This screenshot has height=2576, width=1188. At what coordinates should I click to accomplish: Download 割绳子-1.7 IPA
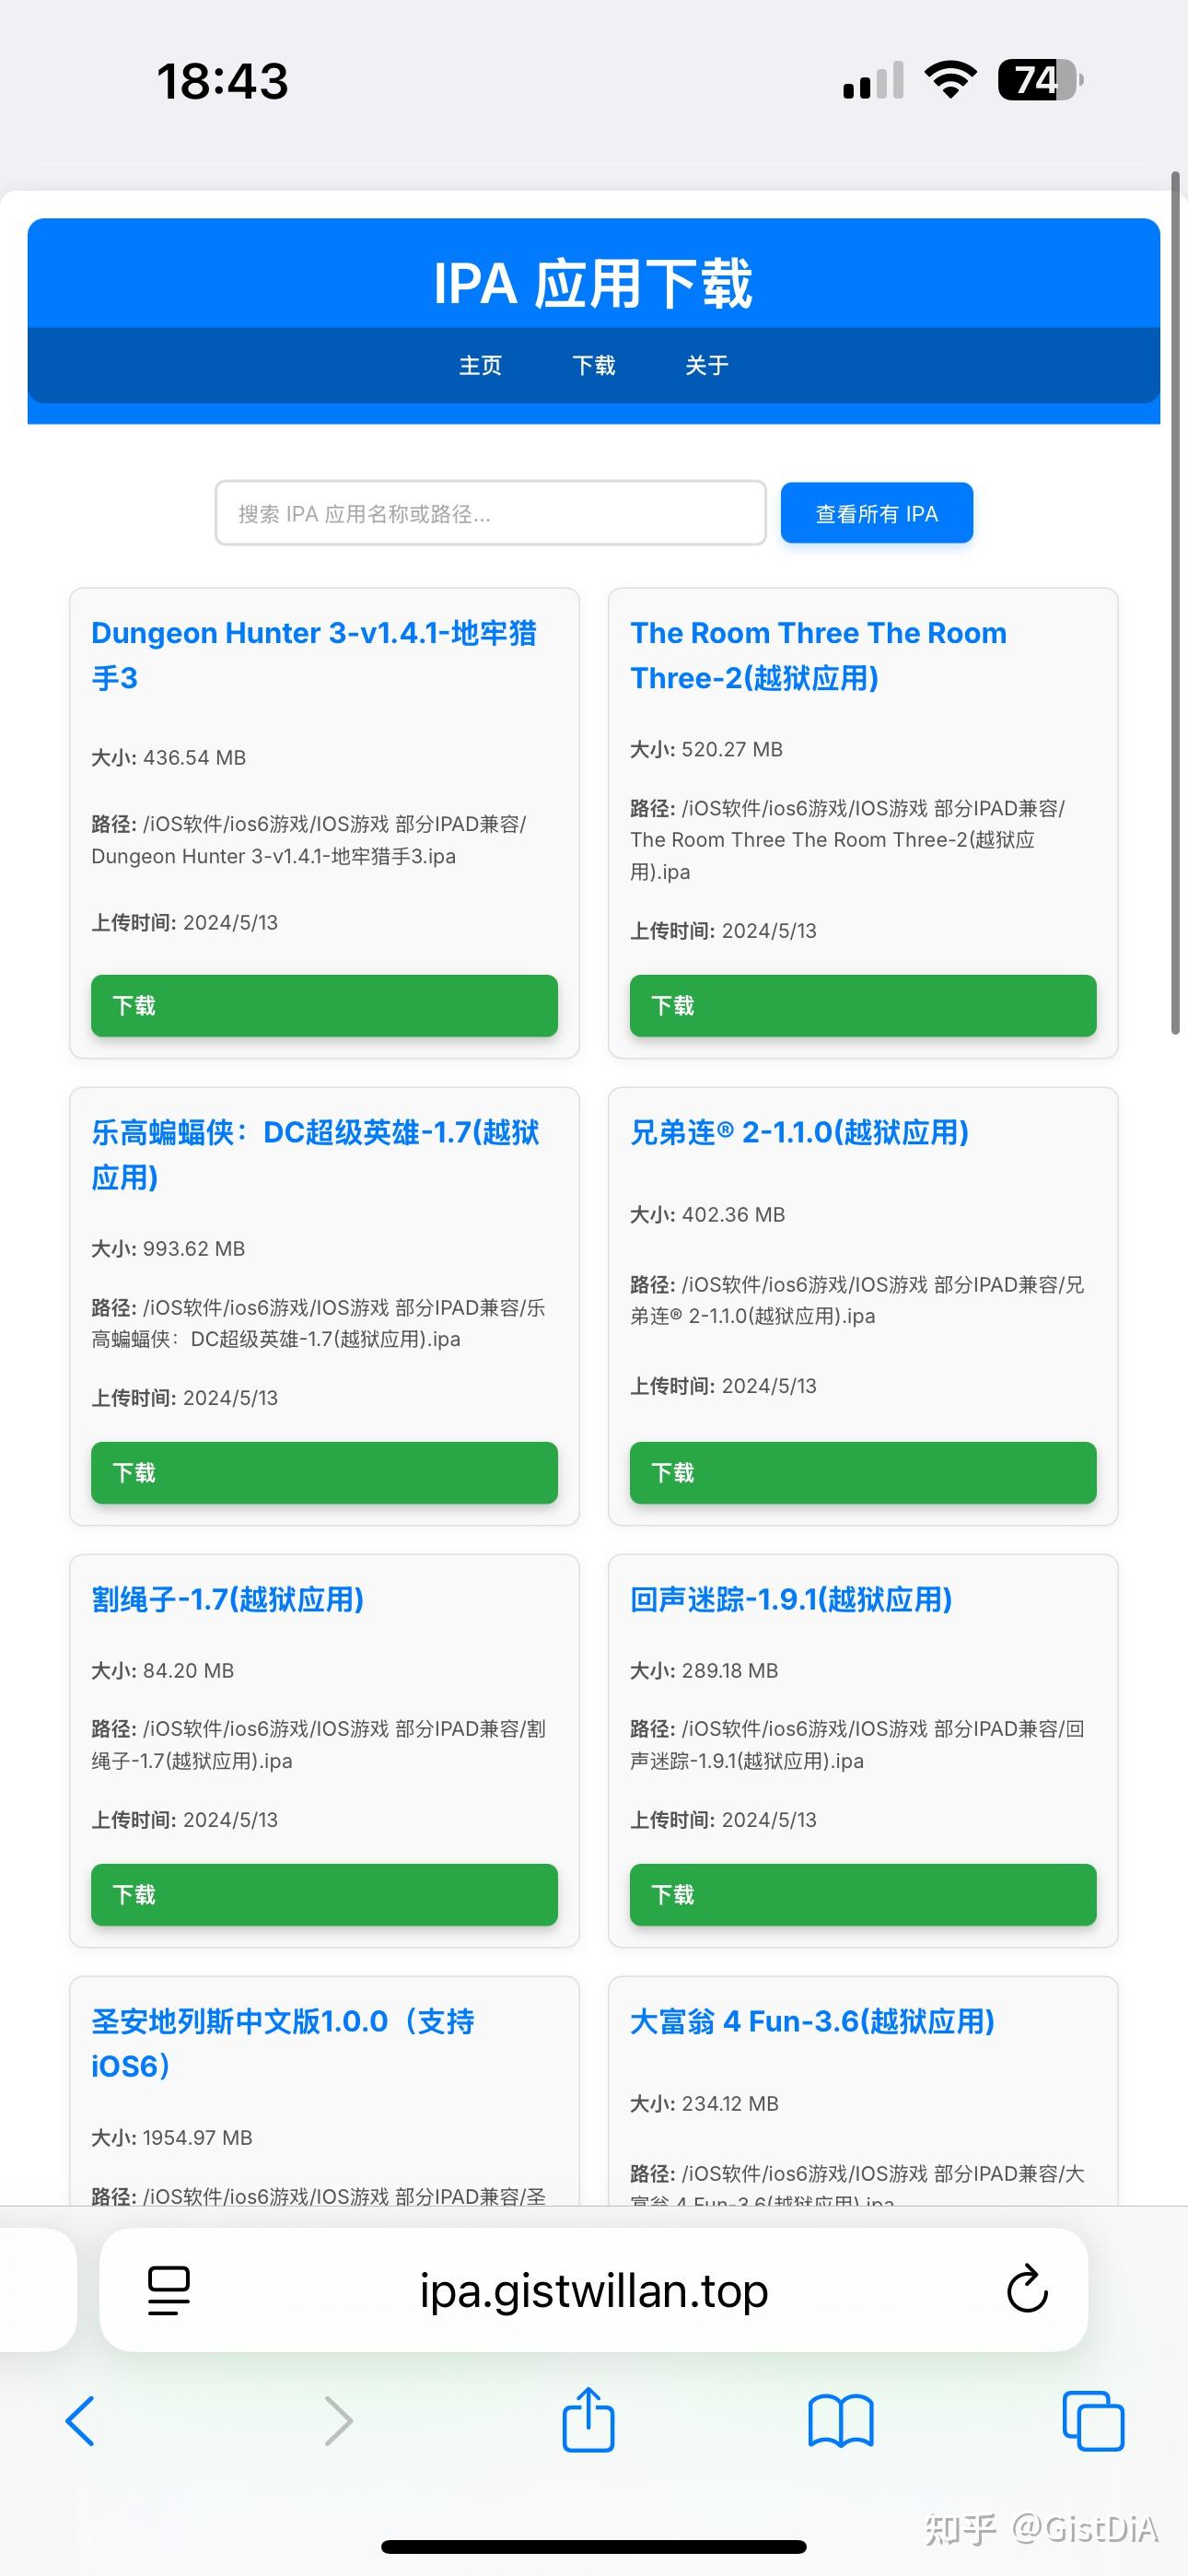click(x=324, y=1895)
